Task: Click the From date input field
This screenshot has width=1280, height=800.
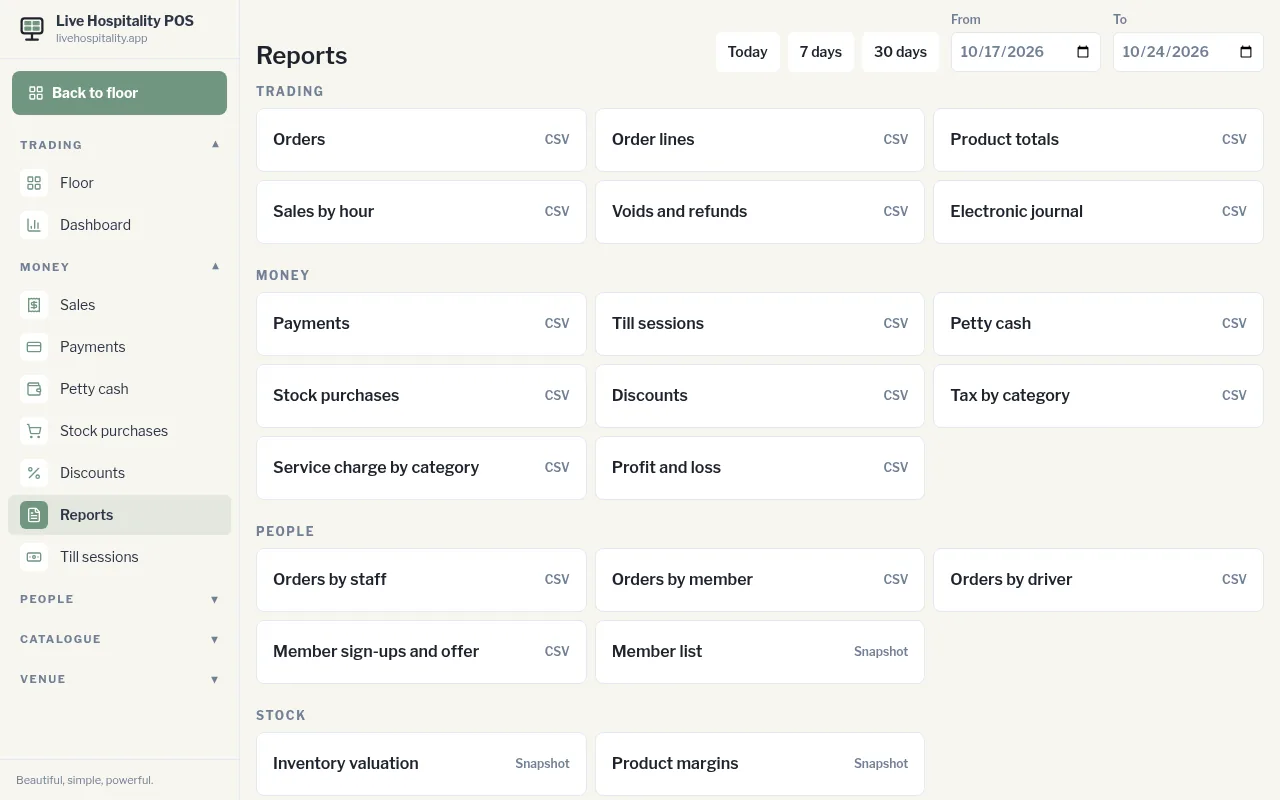Action: [1026, 52]
